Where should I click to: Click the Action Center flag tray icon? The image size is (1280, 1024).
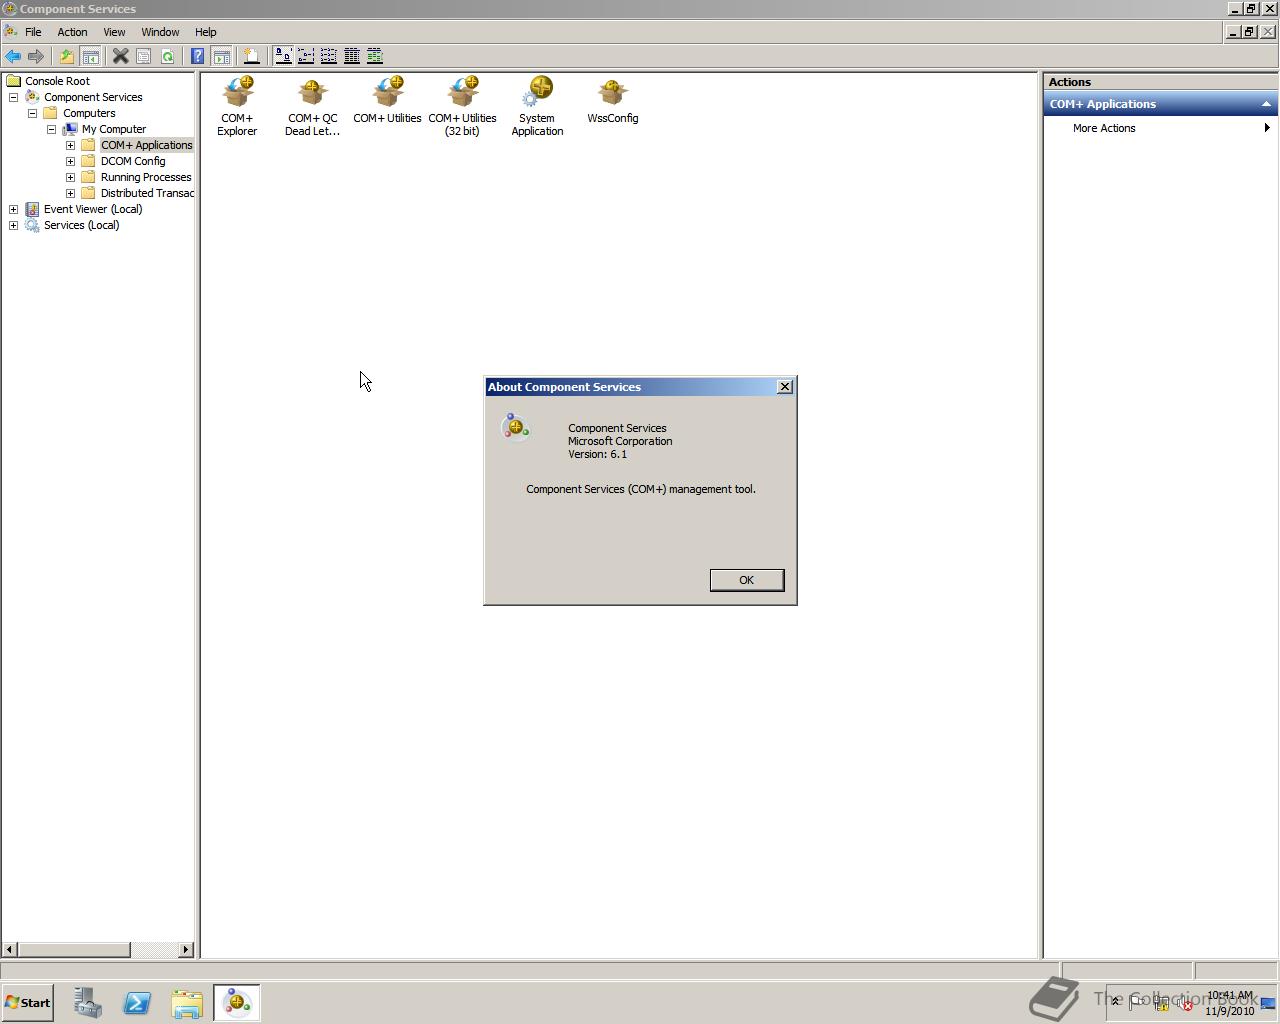click(1137, 1003)
